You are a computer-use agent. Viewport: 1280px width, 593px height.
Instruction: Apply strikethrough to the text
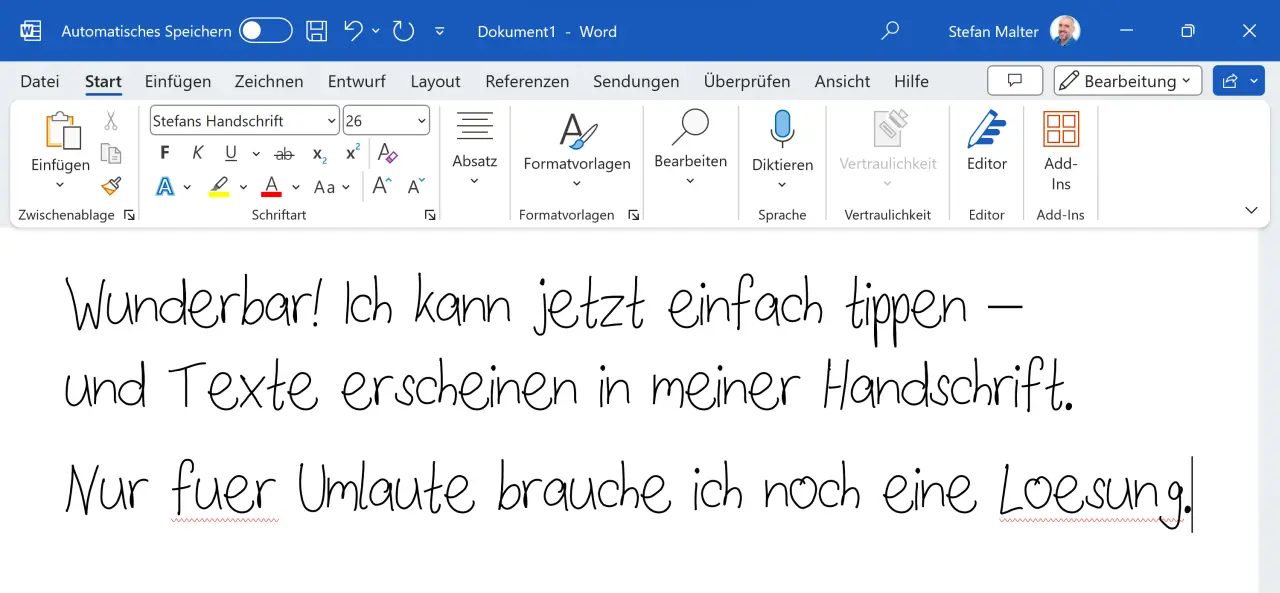tap(284, 152)
